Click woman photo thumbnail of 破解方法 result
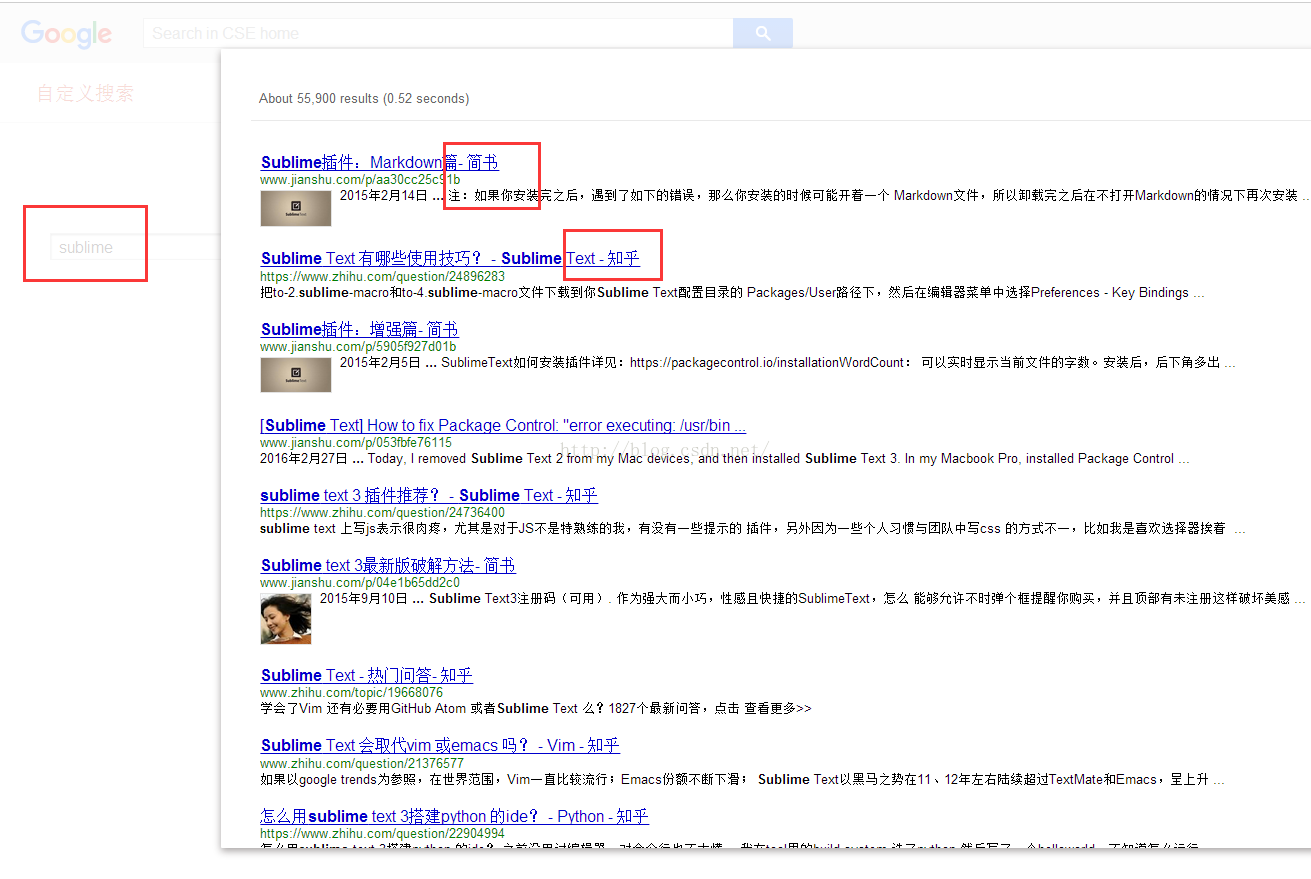Viewport: 1311px width, 879px height. [x=286, y=619]
